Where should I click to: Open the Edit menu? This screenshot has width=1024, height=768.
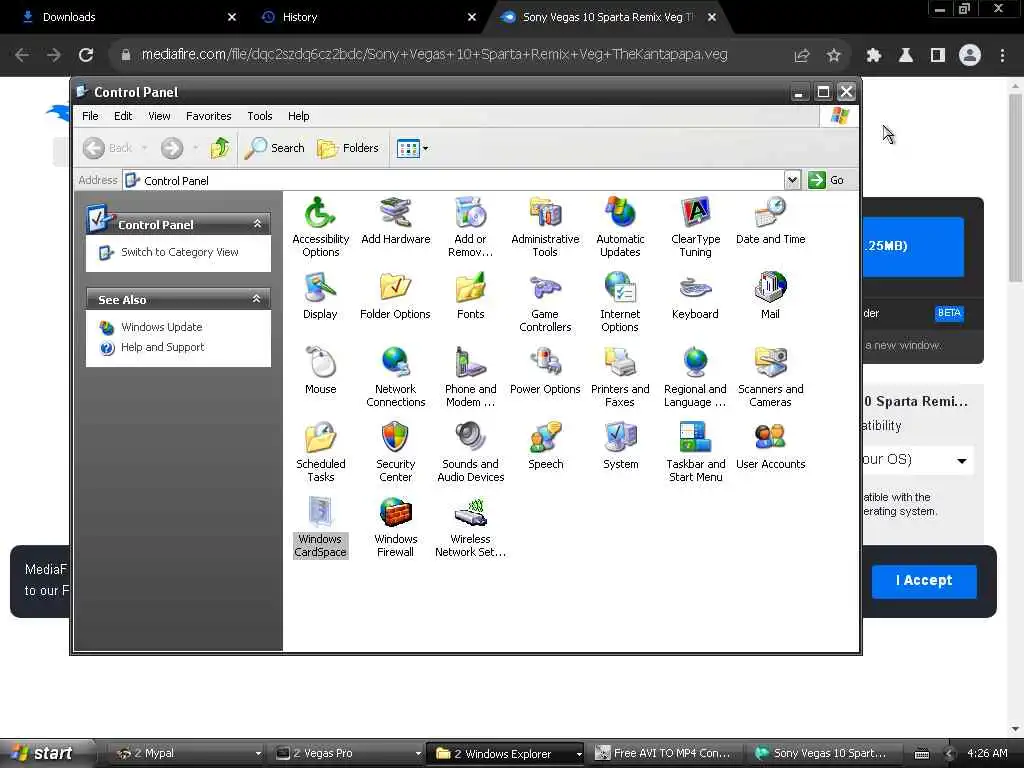pos(123,116)
